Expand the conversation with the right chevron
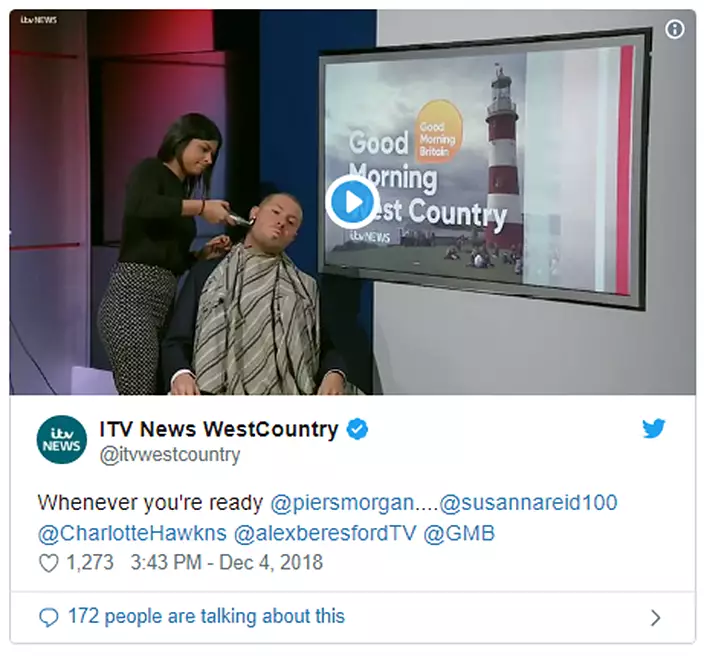 point(656,618)
